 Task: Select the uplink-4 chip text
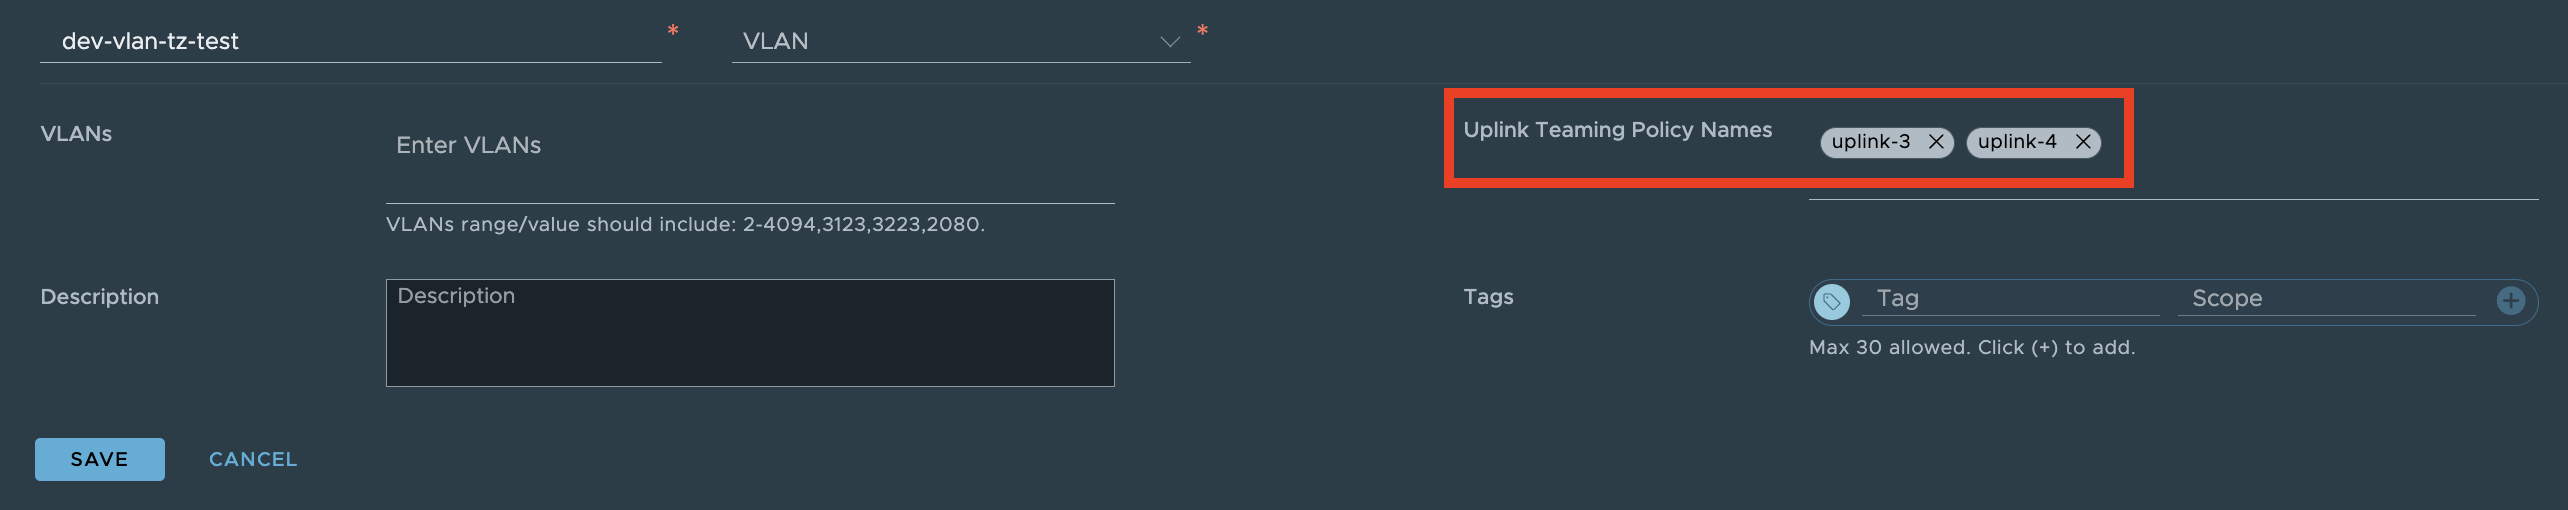click(2017, 142)
